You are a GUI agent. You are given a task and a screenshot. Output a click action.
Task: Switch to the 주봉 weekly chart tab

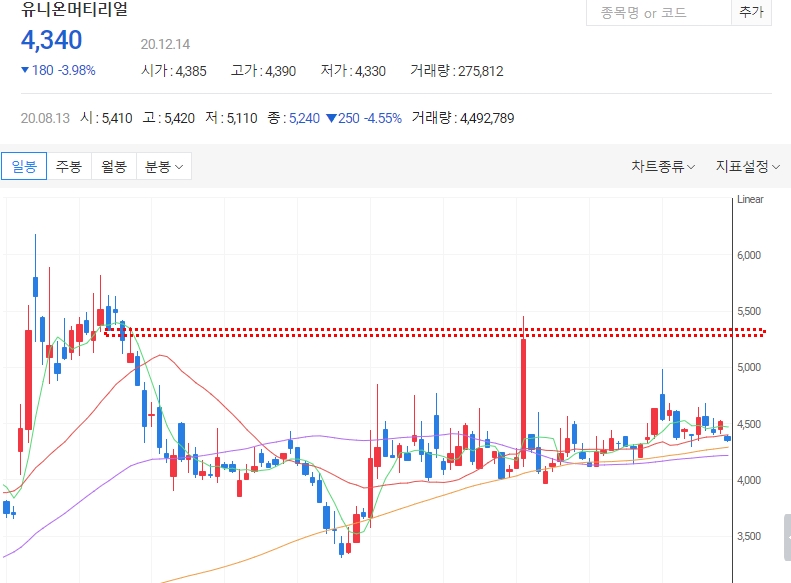coord(69,166)
